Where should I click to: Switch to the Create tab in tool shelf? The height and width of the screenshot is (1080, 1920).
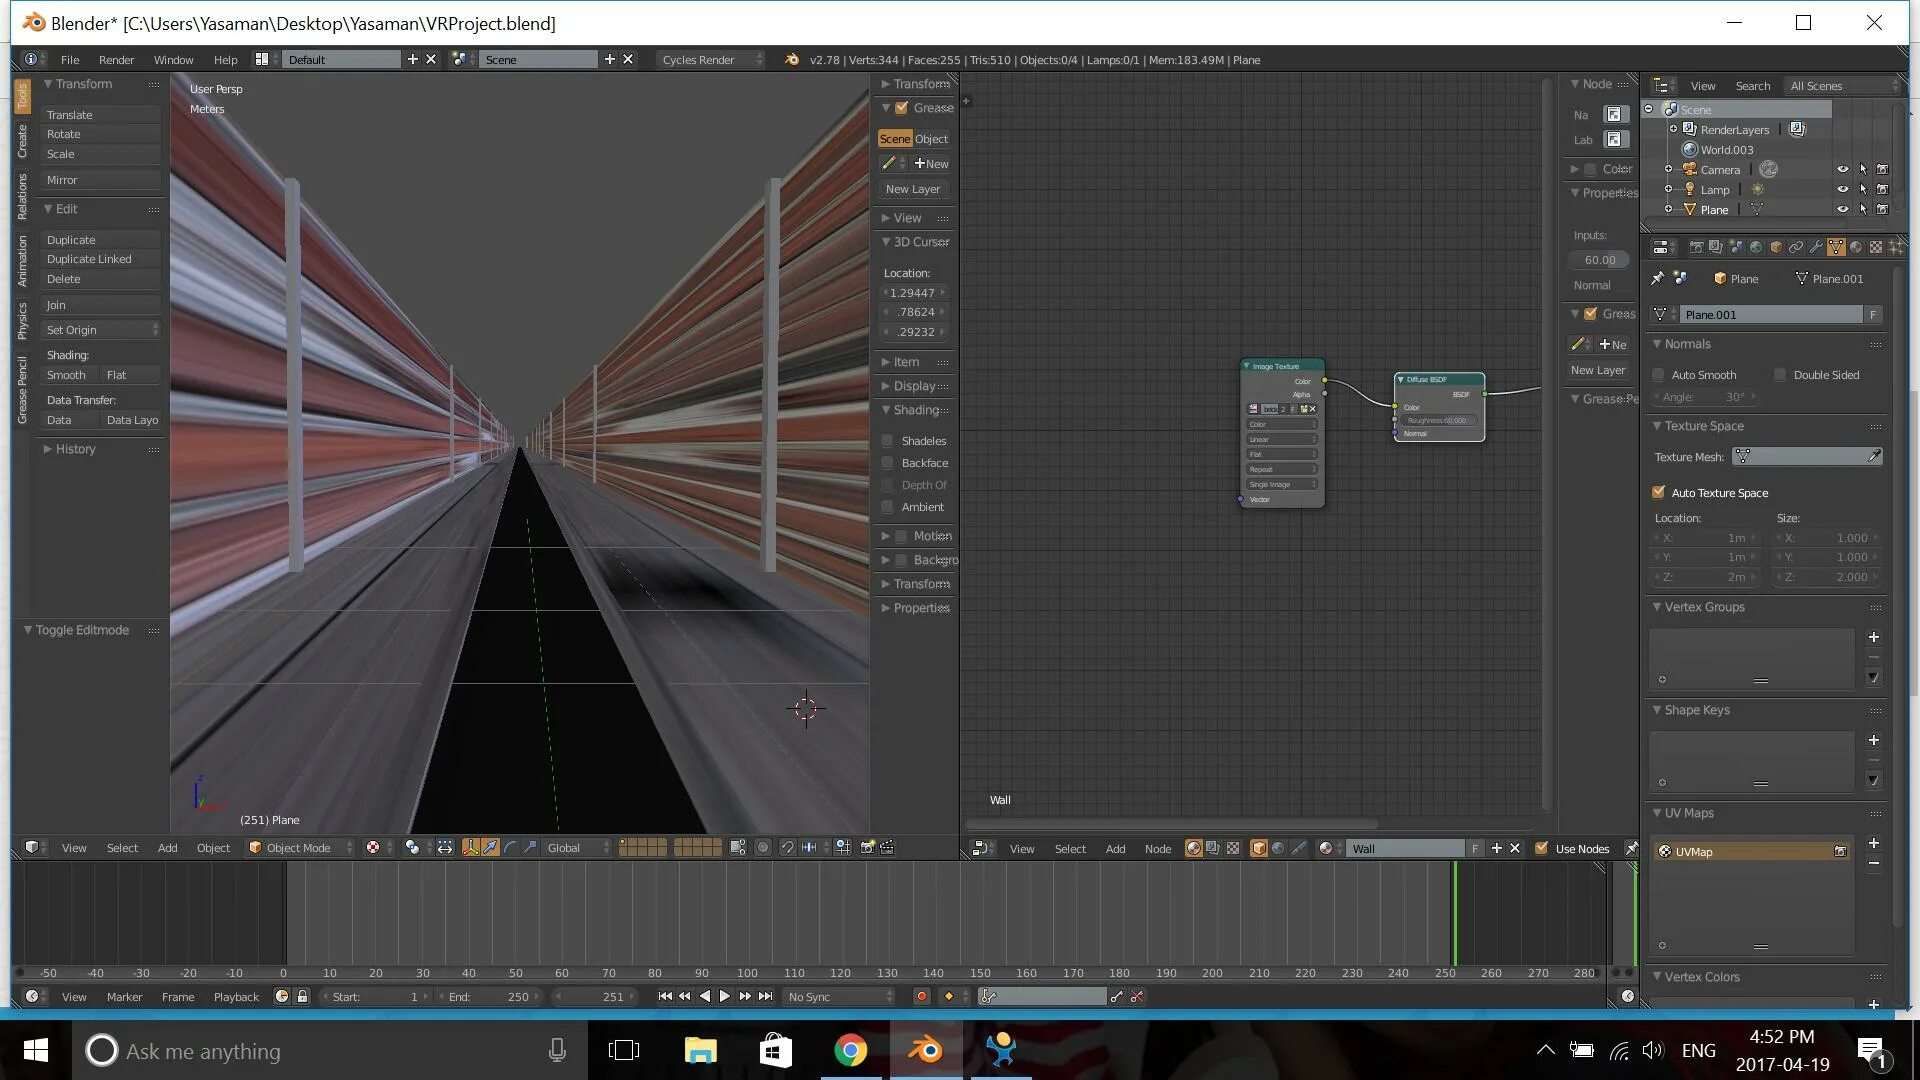22,141
